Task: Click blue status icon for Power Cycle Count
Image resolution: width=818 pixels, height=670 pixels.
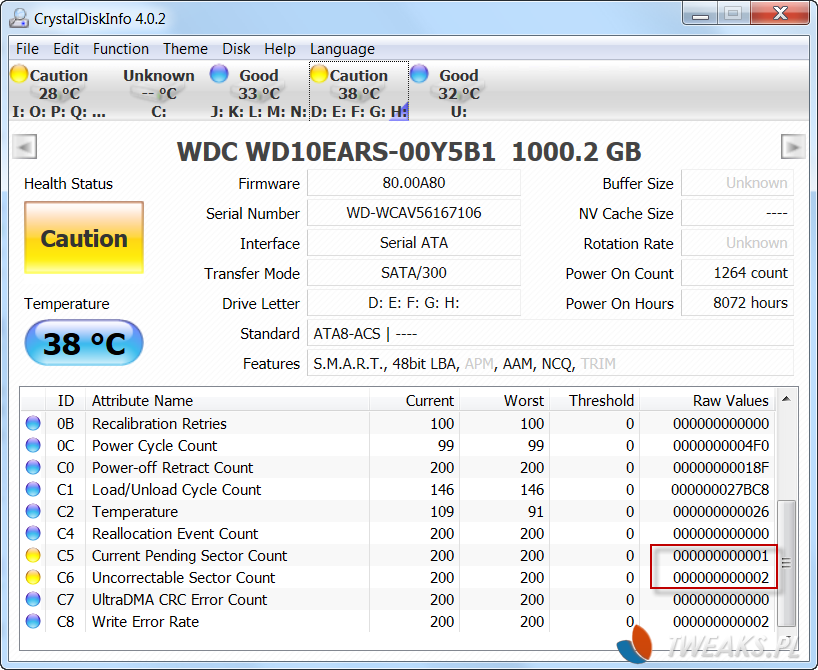Action: point(33,445)
